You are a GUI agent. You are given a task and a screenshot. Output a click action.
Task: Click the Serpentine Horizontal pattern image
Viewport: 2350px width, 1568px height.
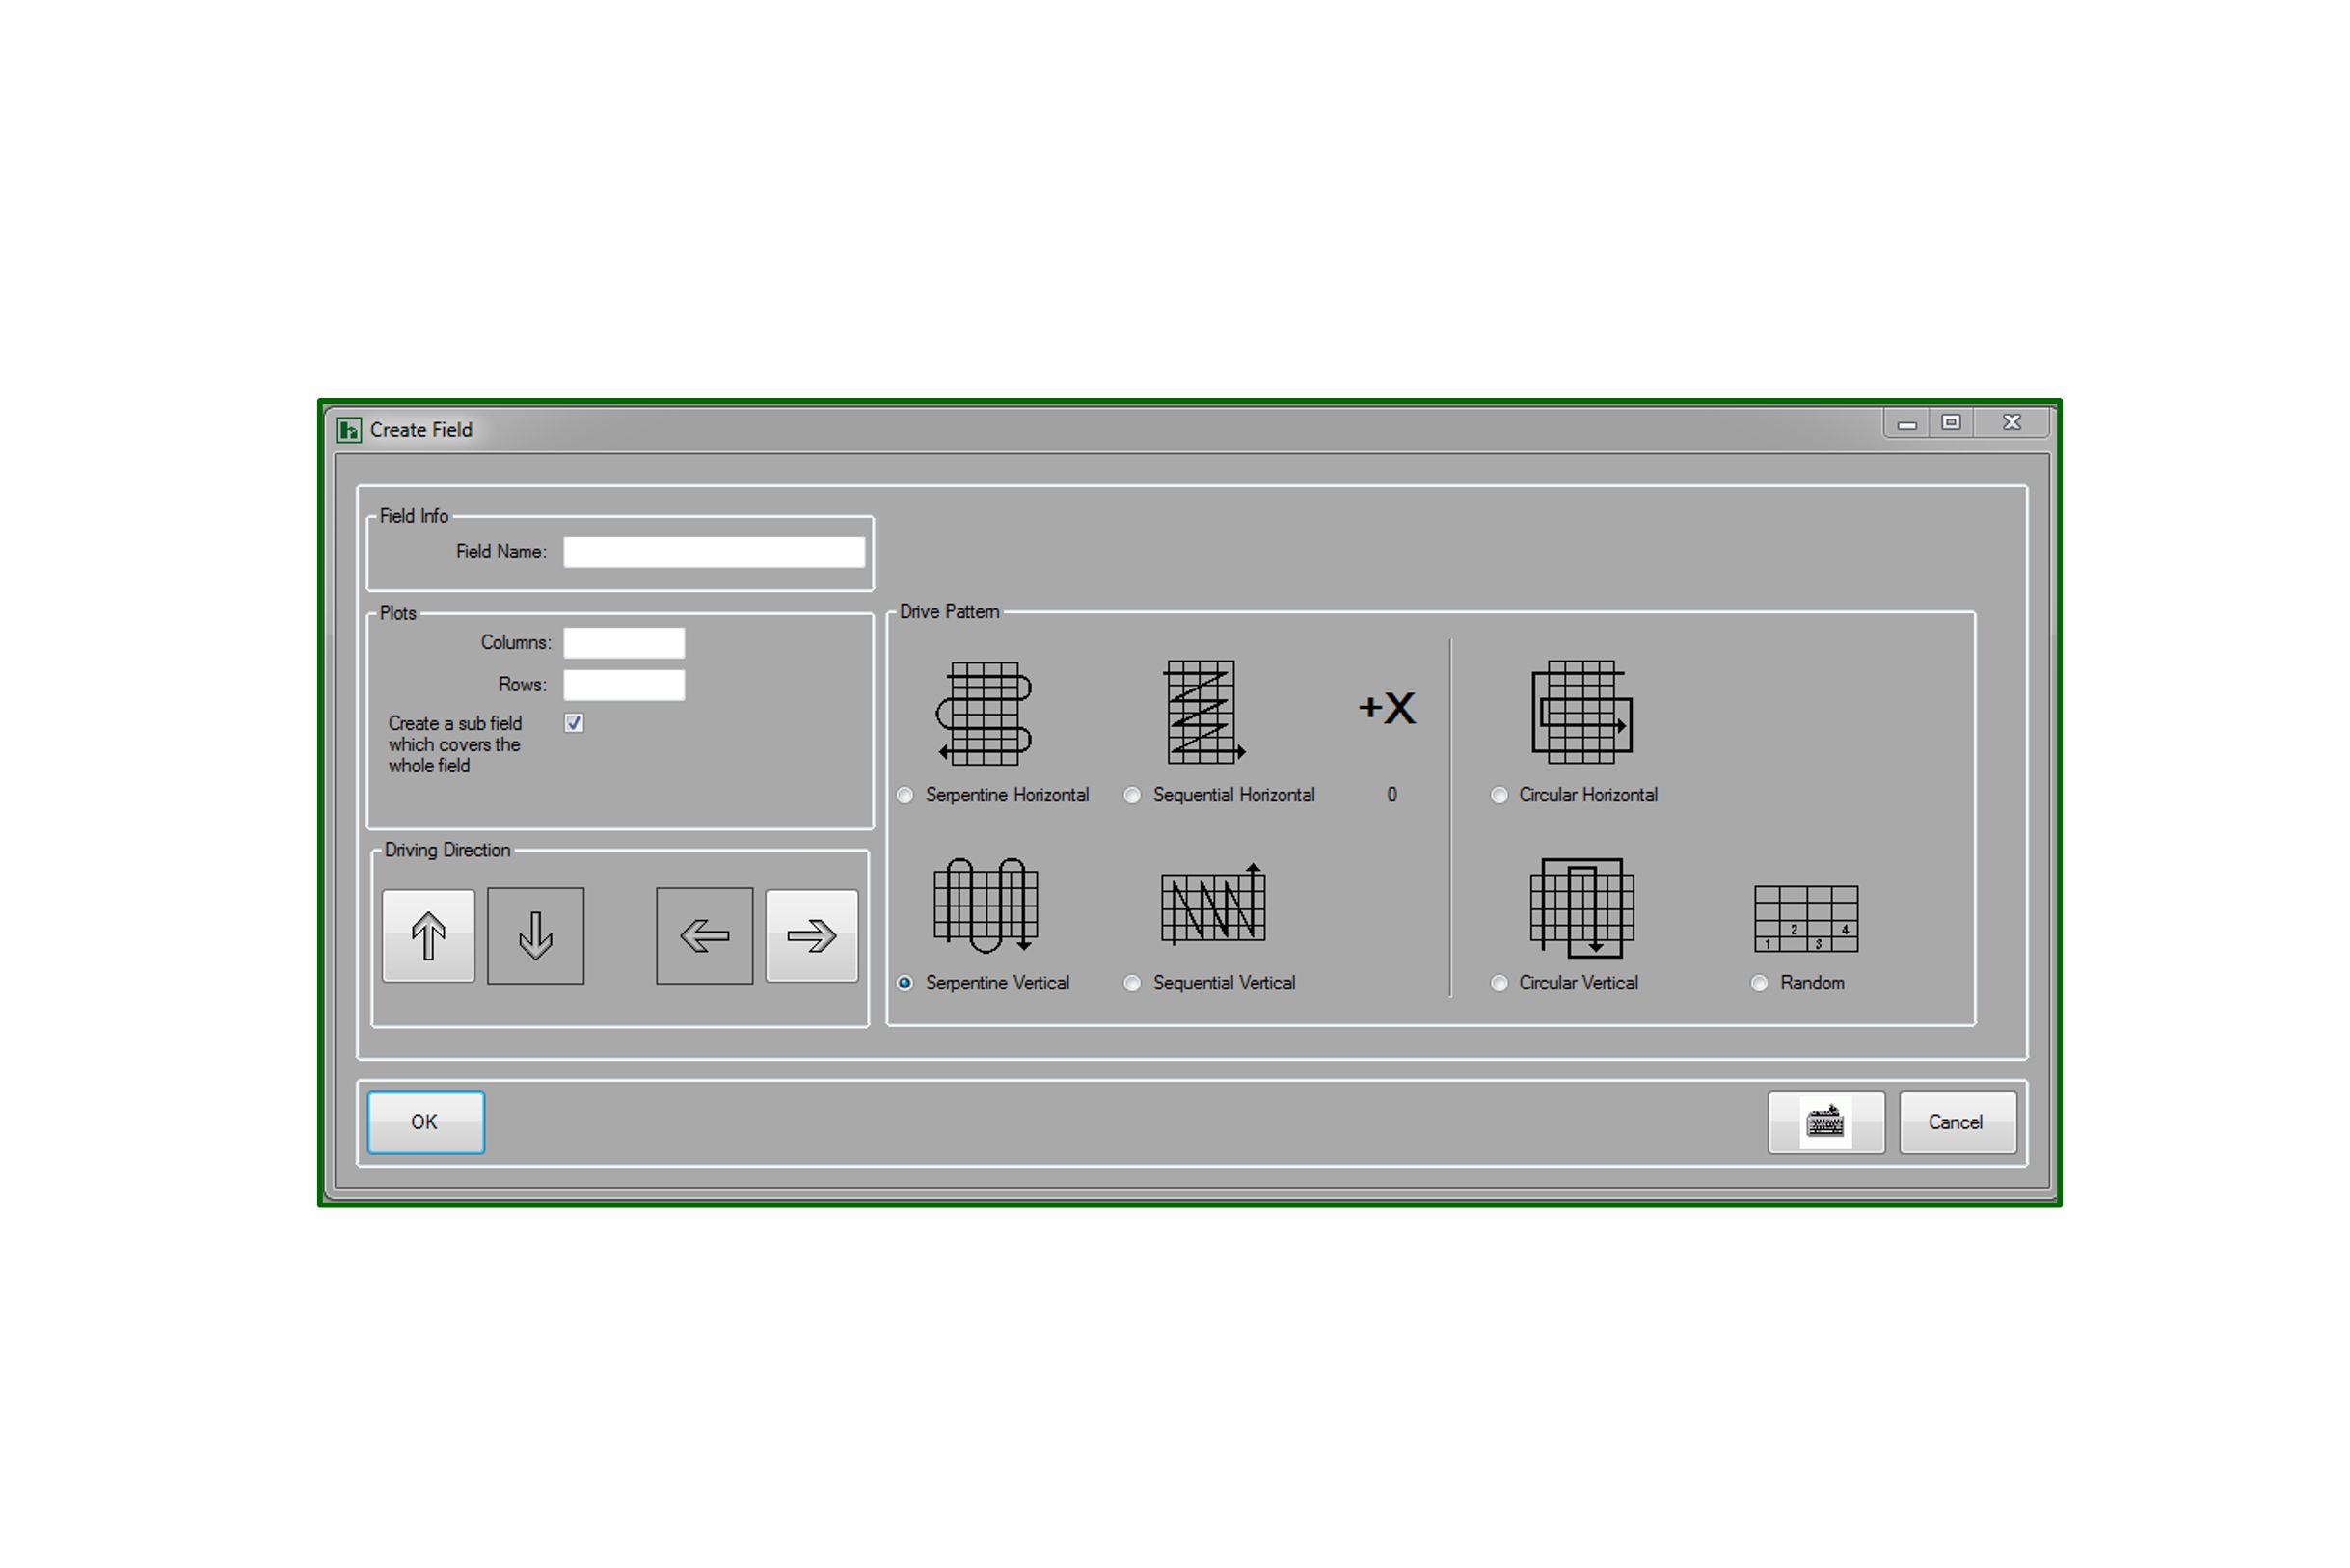coord(985,713)
